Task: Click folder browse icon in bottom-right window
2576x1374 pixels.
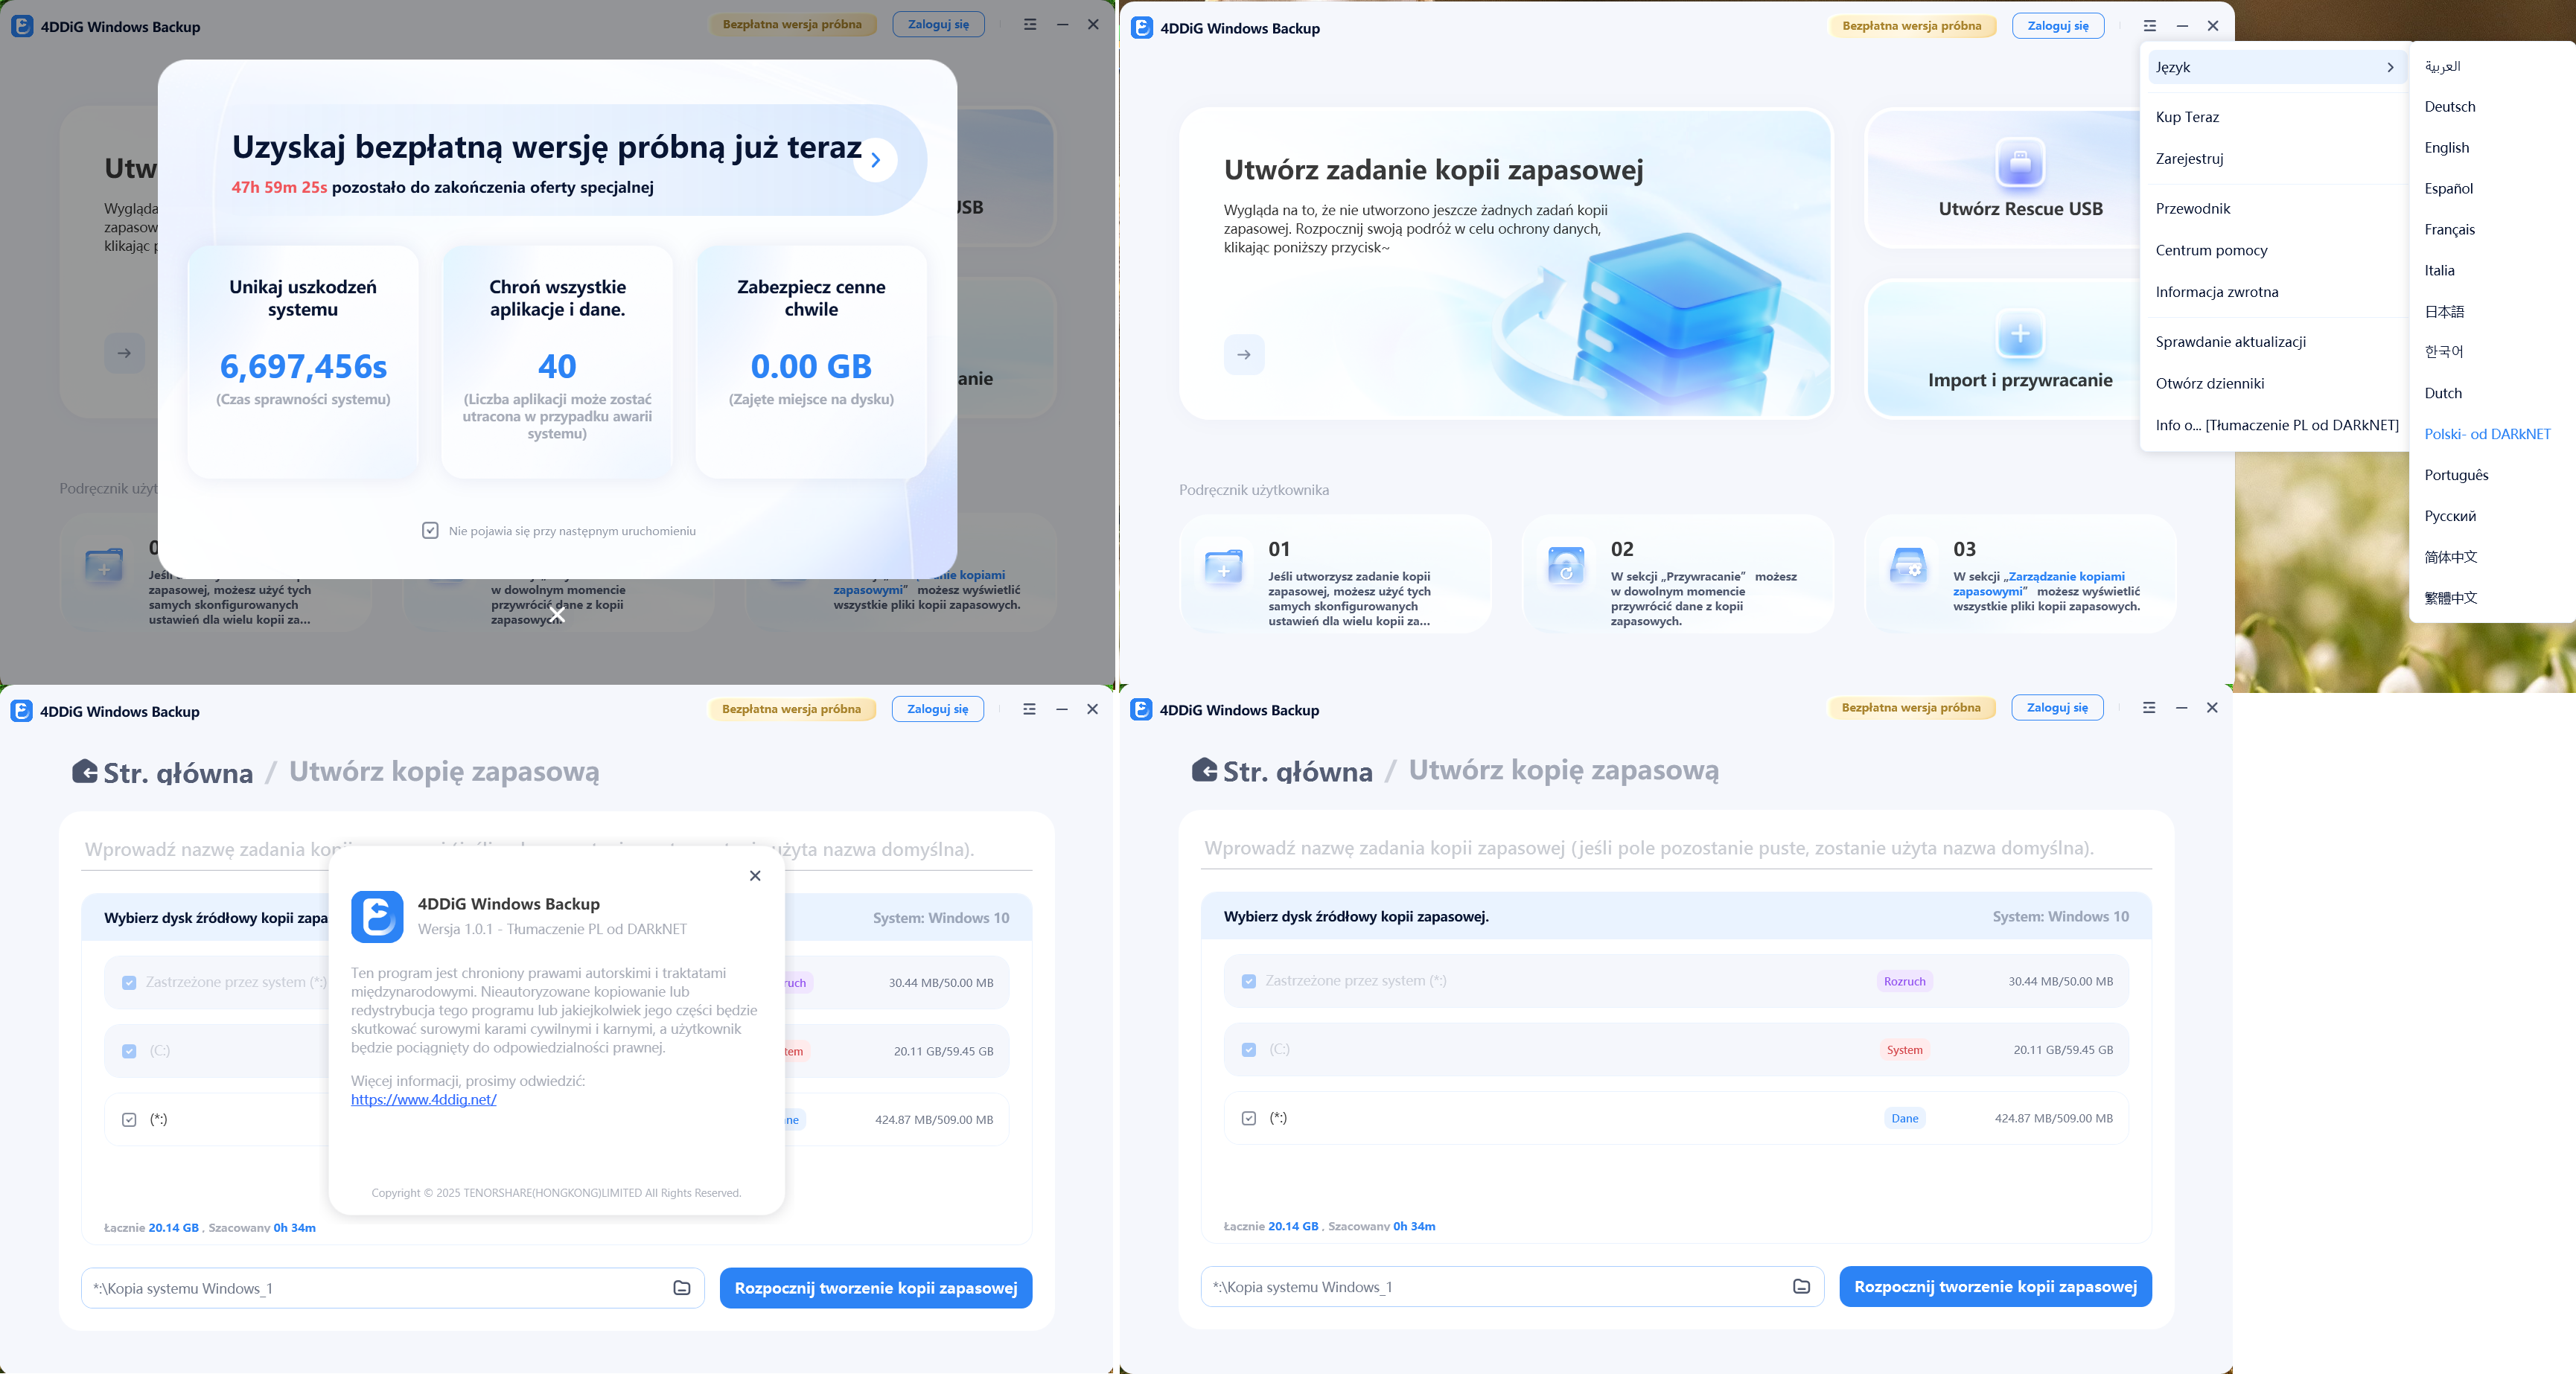Action: [1801, 1287]
